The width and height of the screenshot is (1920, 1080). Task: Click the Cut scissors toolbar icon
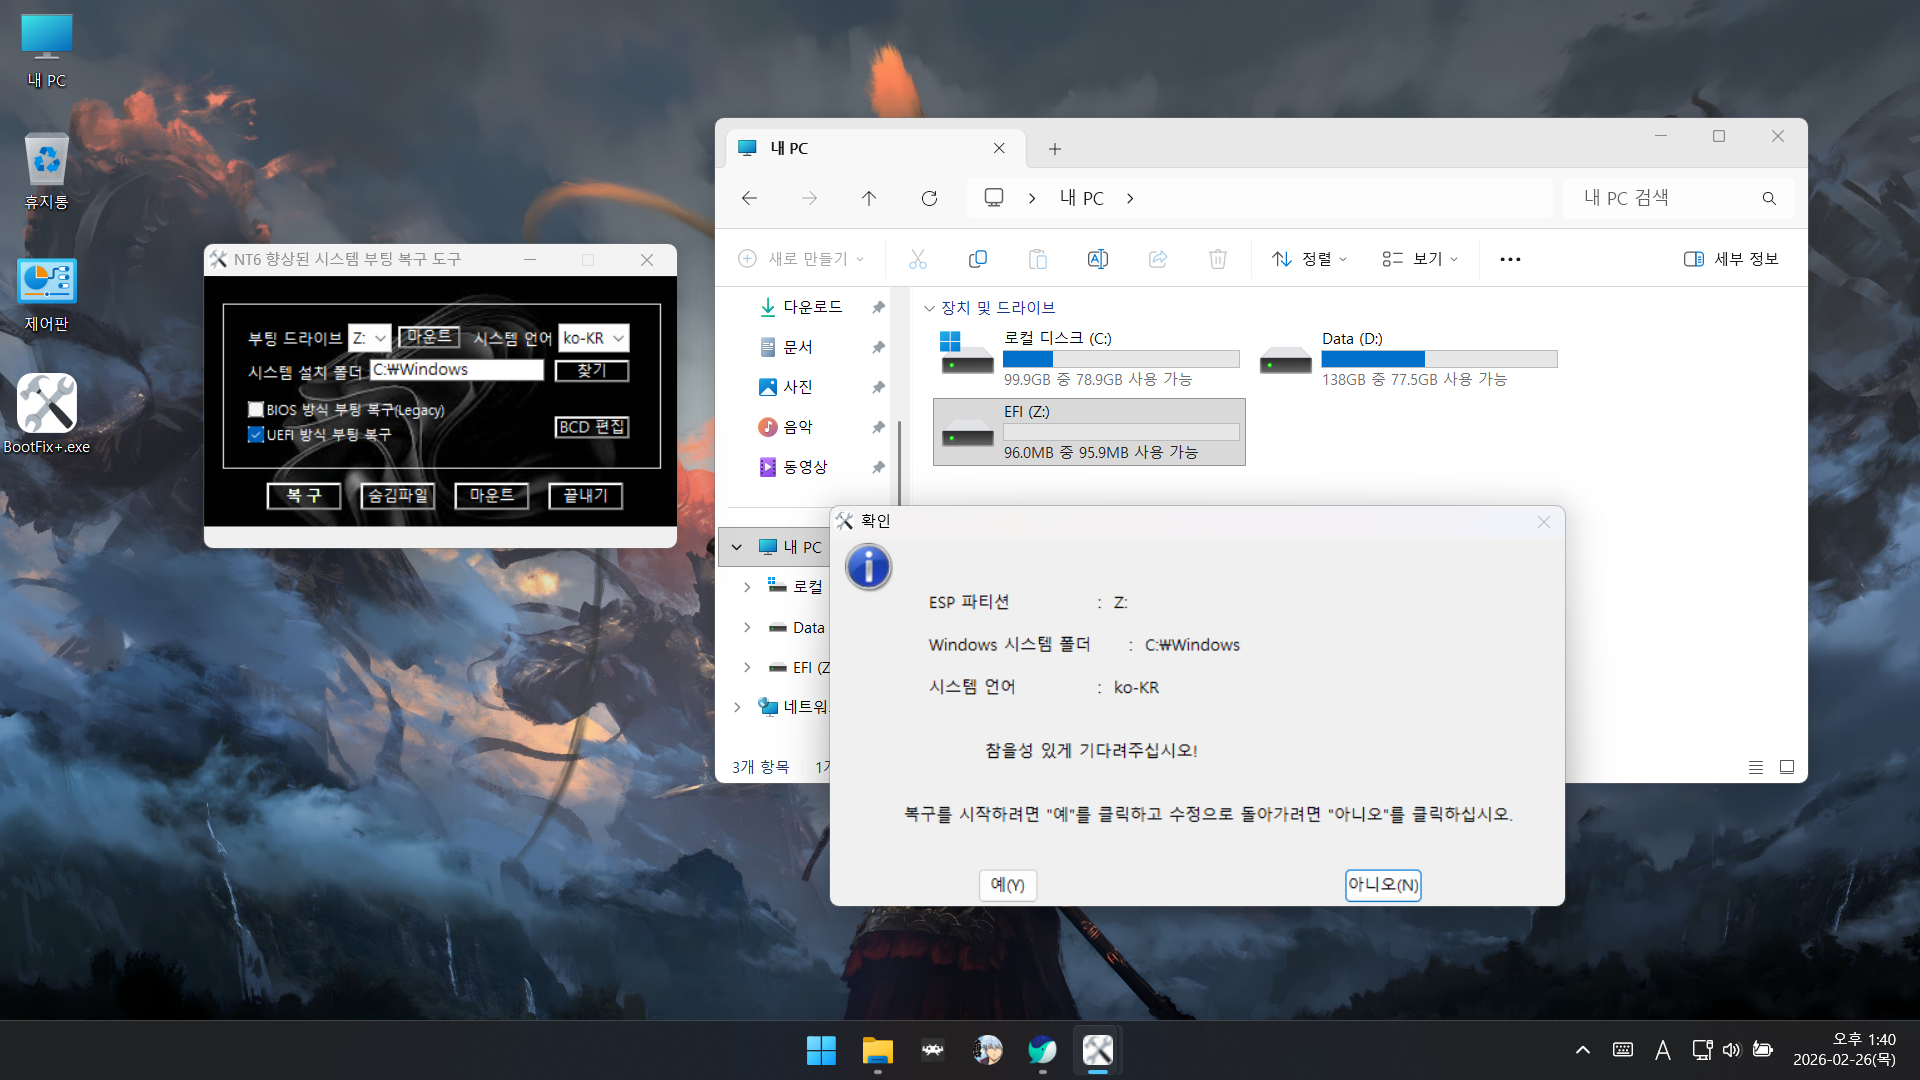click(x=917, y=259)
